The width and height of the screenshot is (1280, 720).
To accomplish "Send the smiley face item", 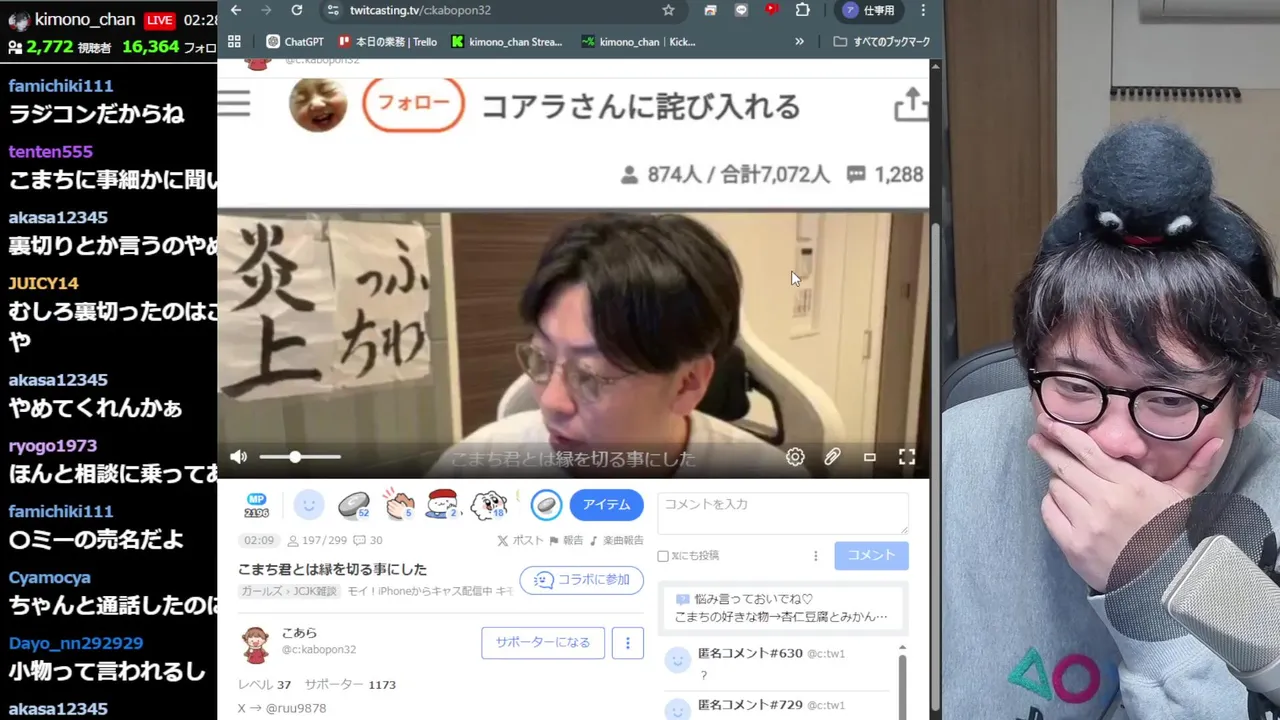I will [x=309, y=505].
